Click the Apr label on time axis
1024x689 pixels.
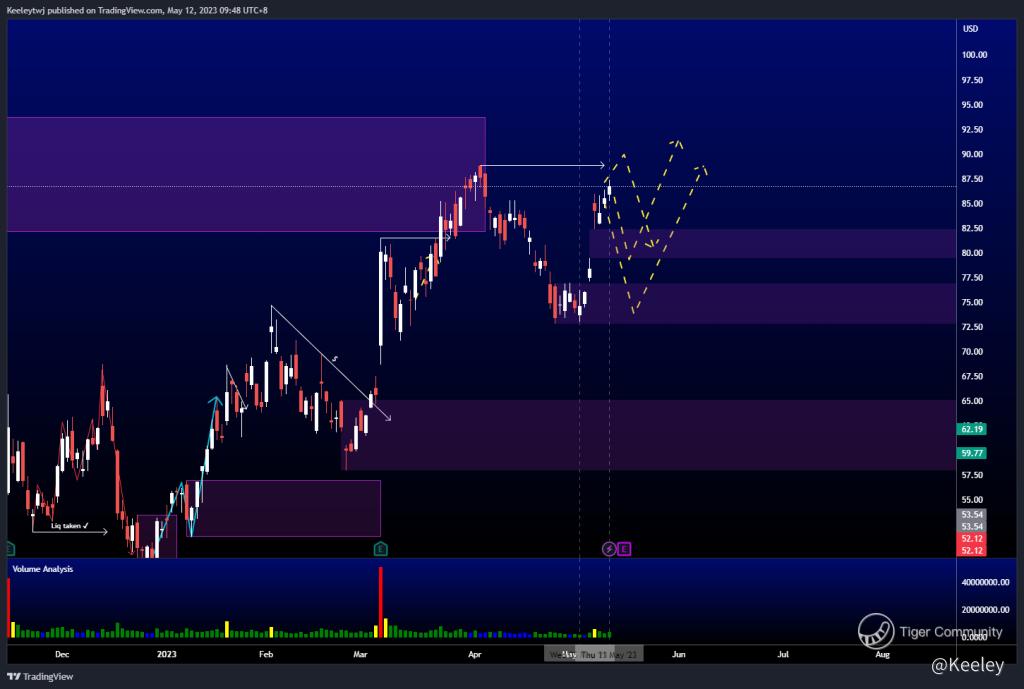475,654
